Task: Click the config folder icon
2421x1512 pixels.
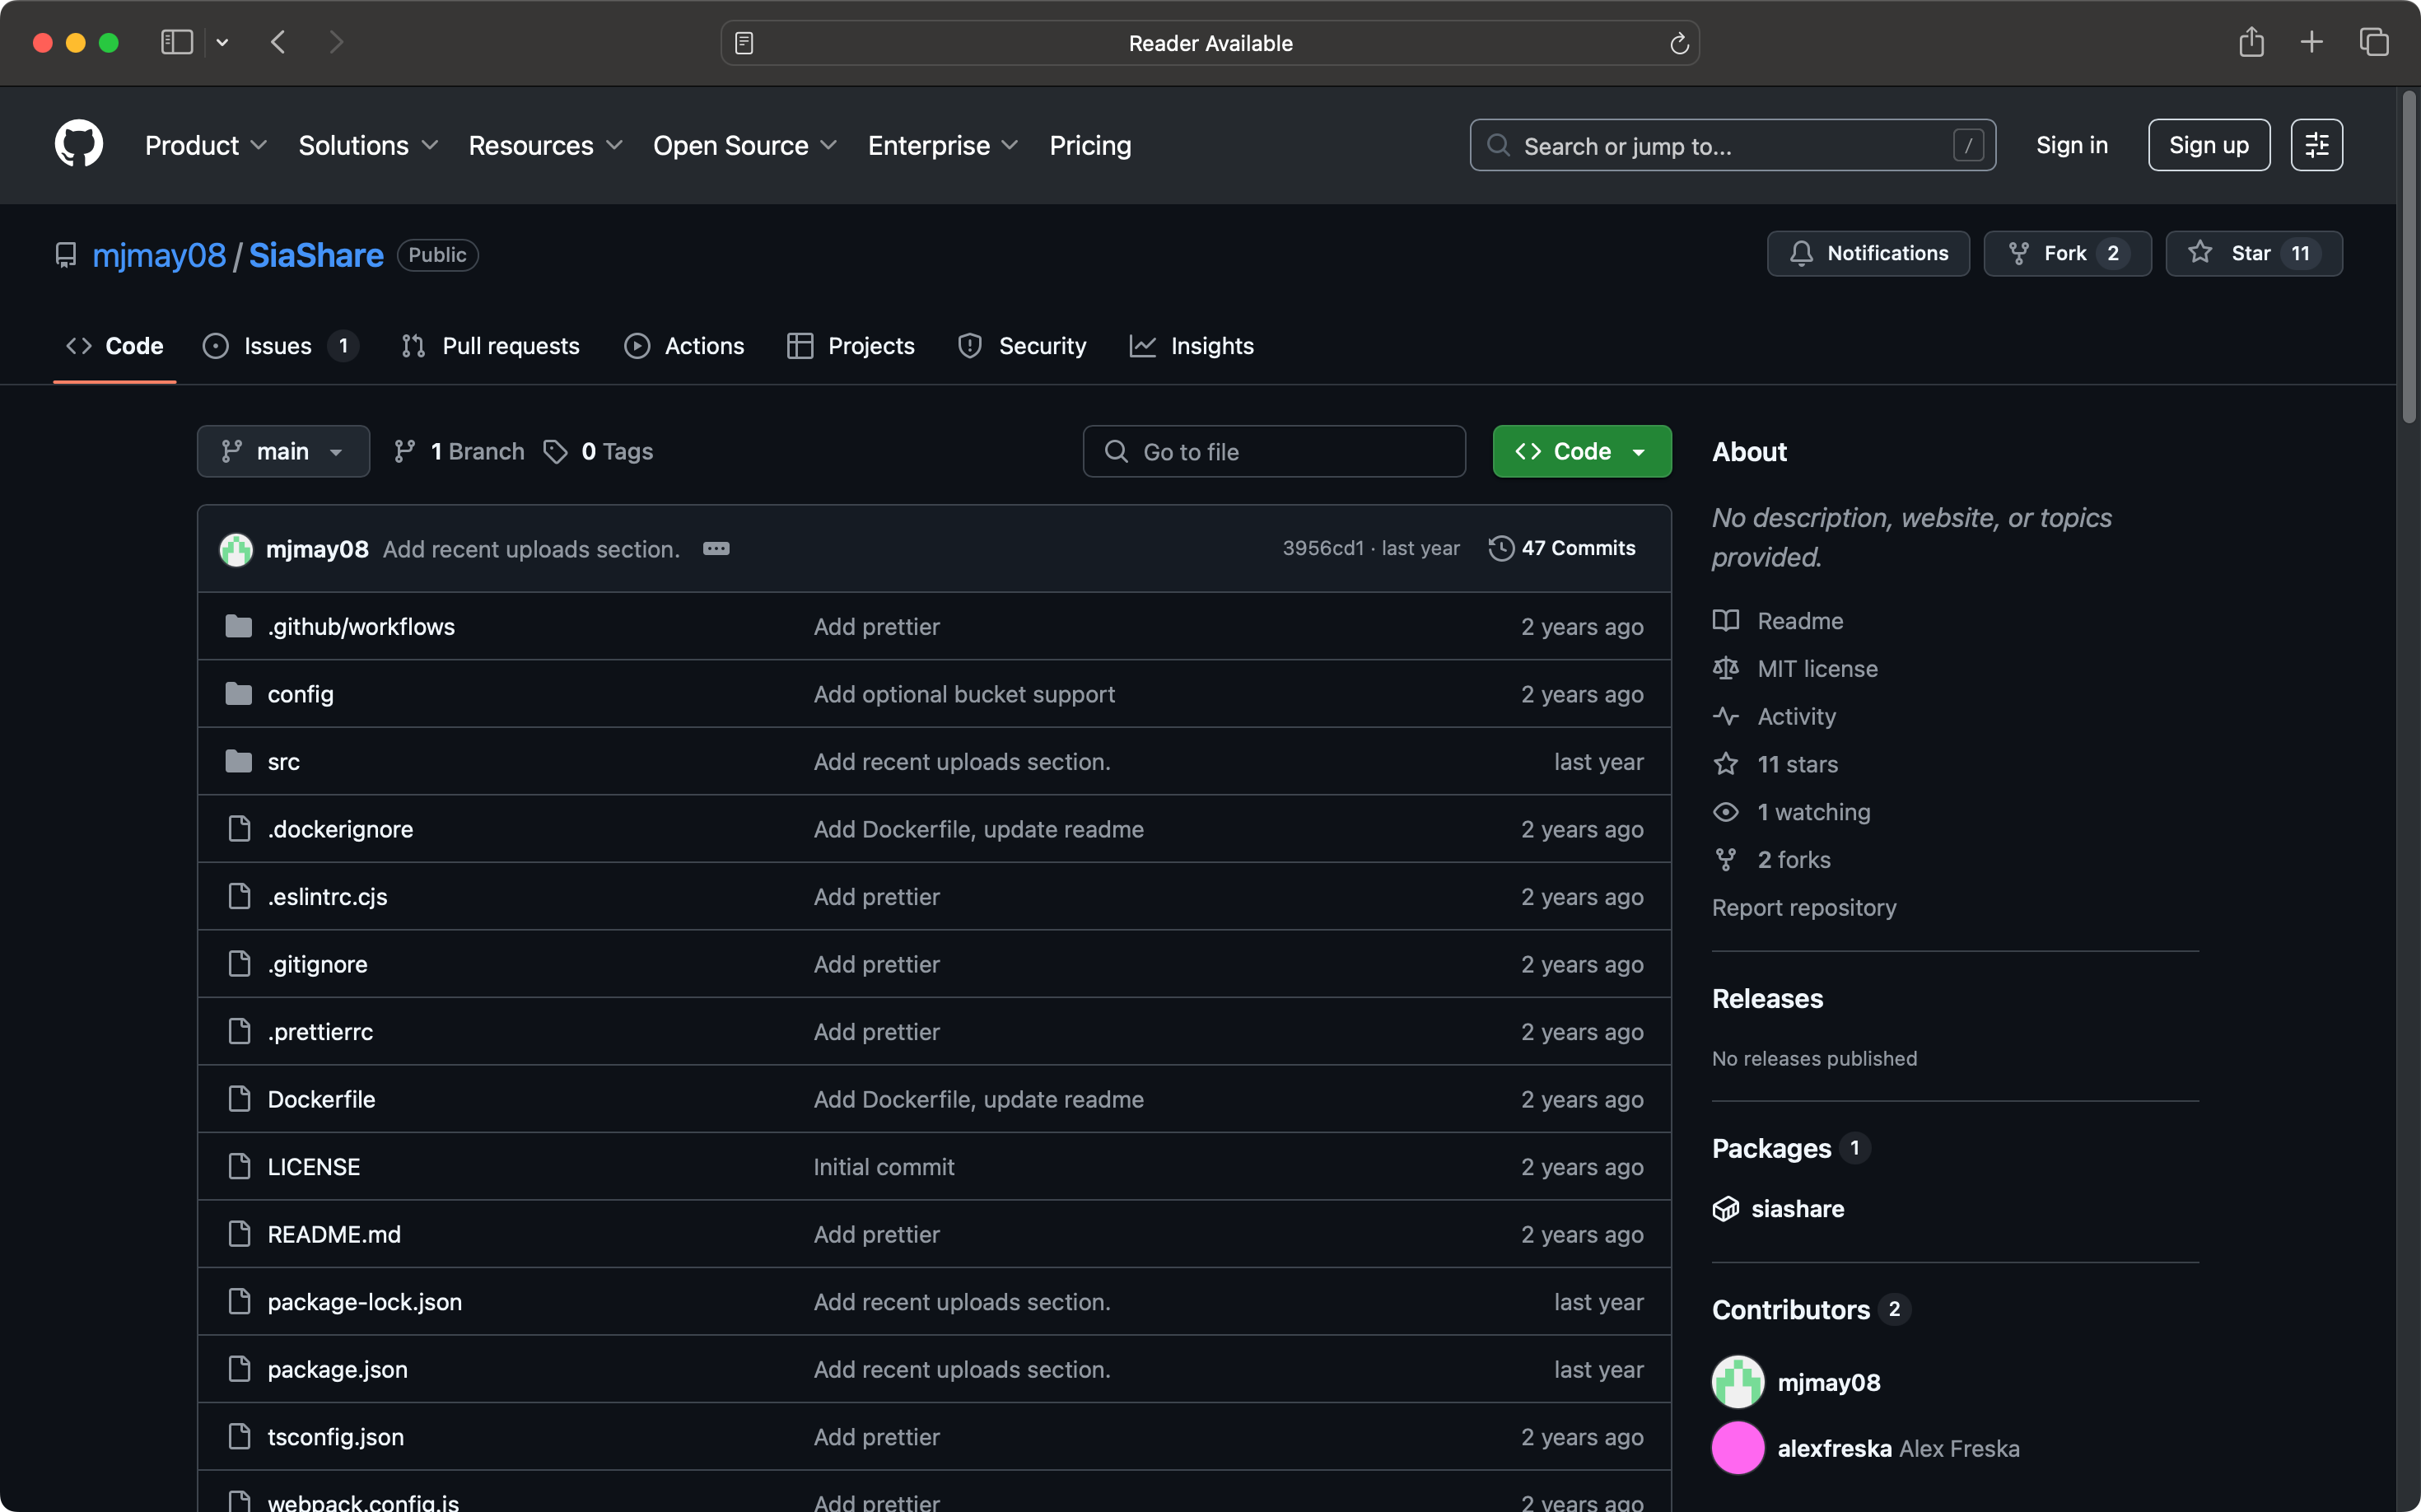Action: click(238, 694)
